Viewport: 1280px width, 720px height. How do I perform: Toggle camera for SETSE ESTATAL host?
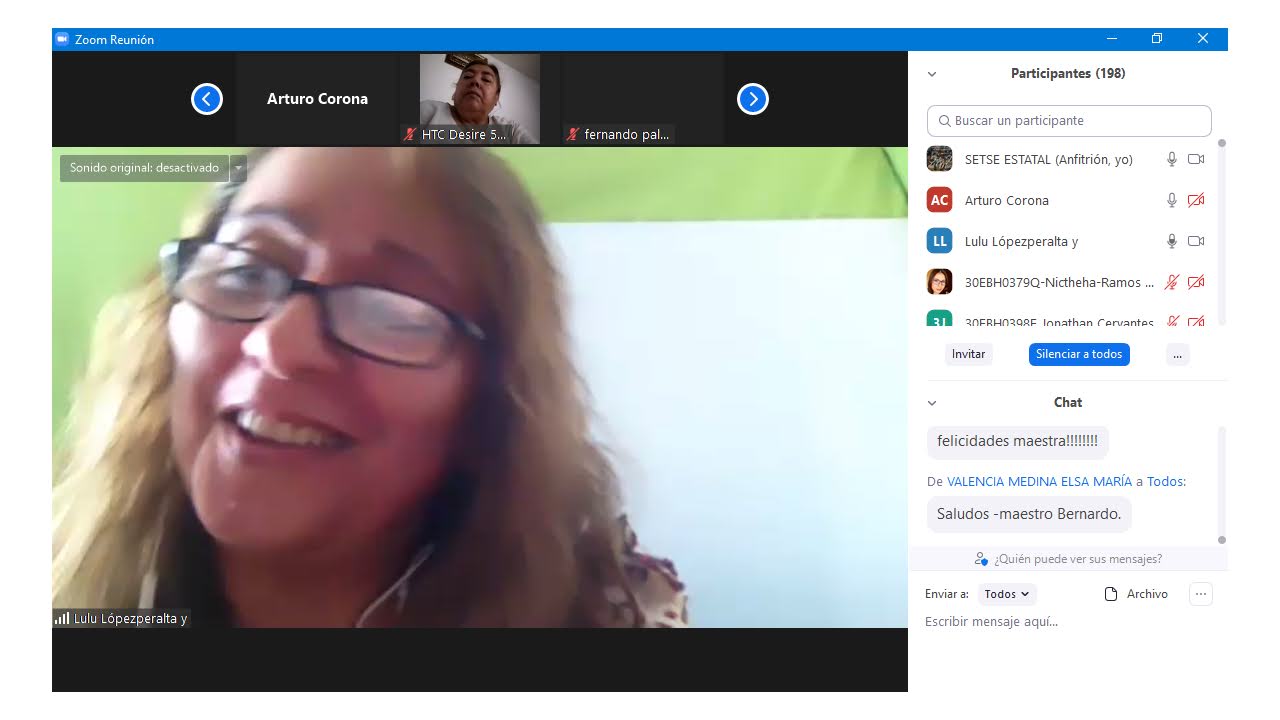[x=1196, y=159]
